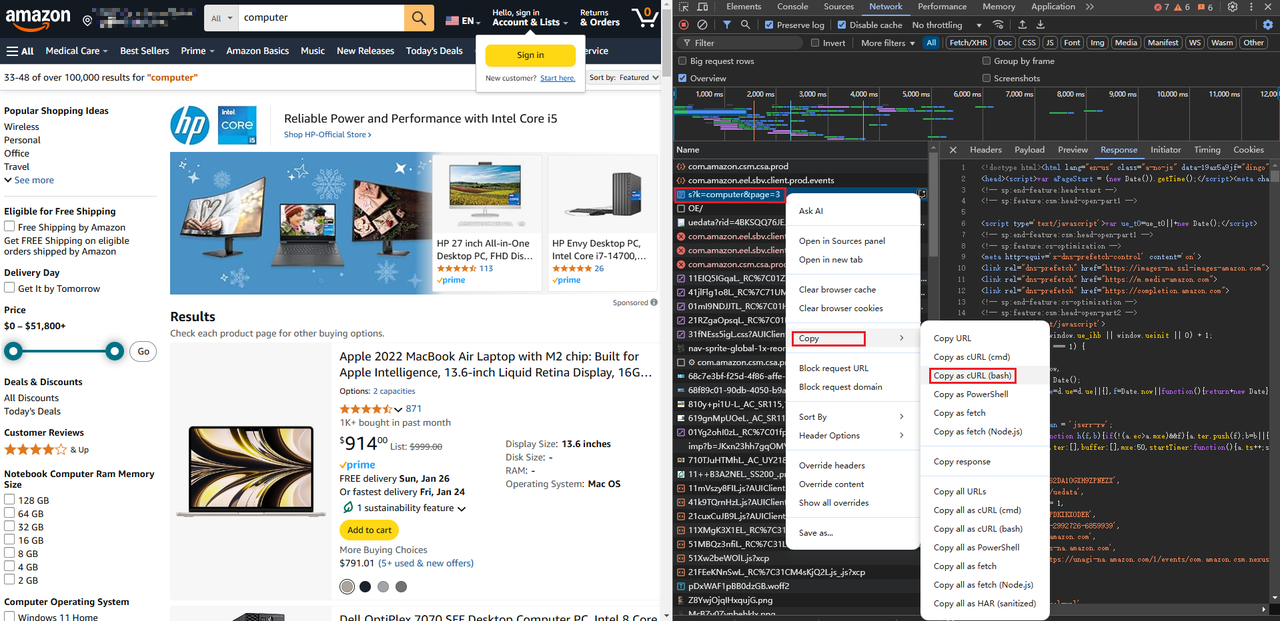Enable Group by frame

986,61
